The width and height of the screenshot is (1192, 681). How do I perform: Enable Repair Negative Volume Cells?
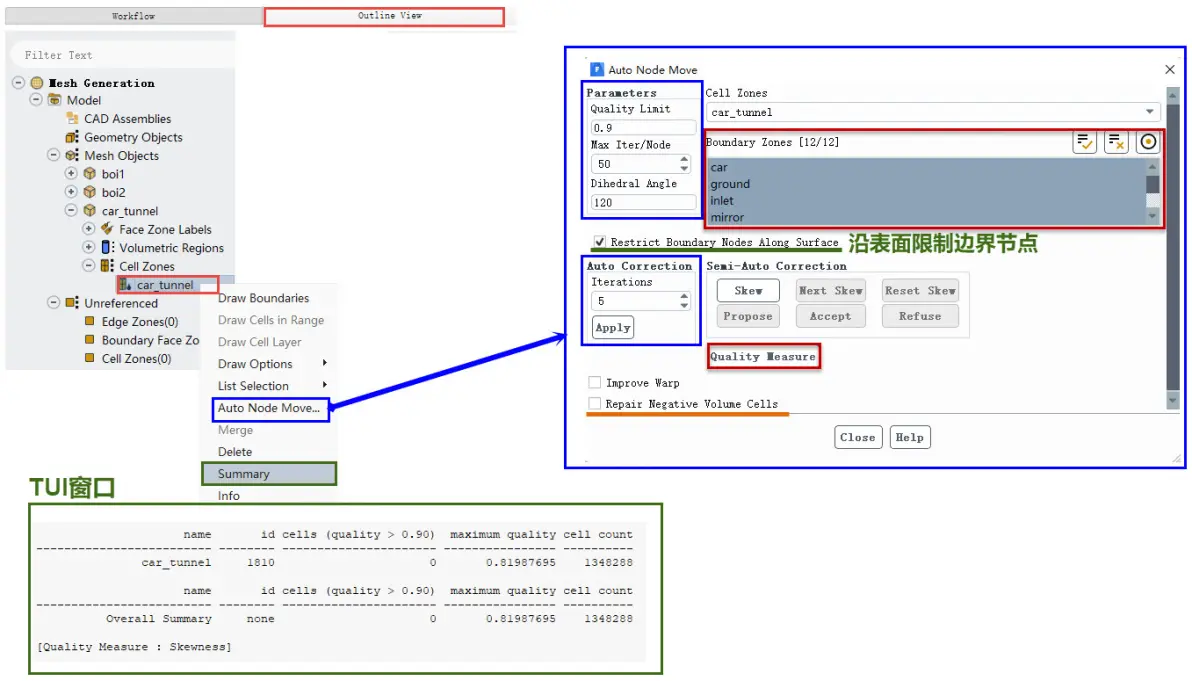[x=594, y=404]
